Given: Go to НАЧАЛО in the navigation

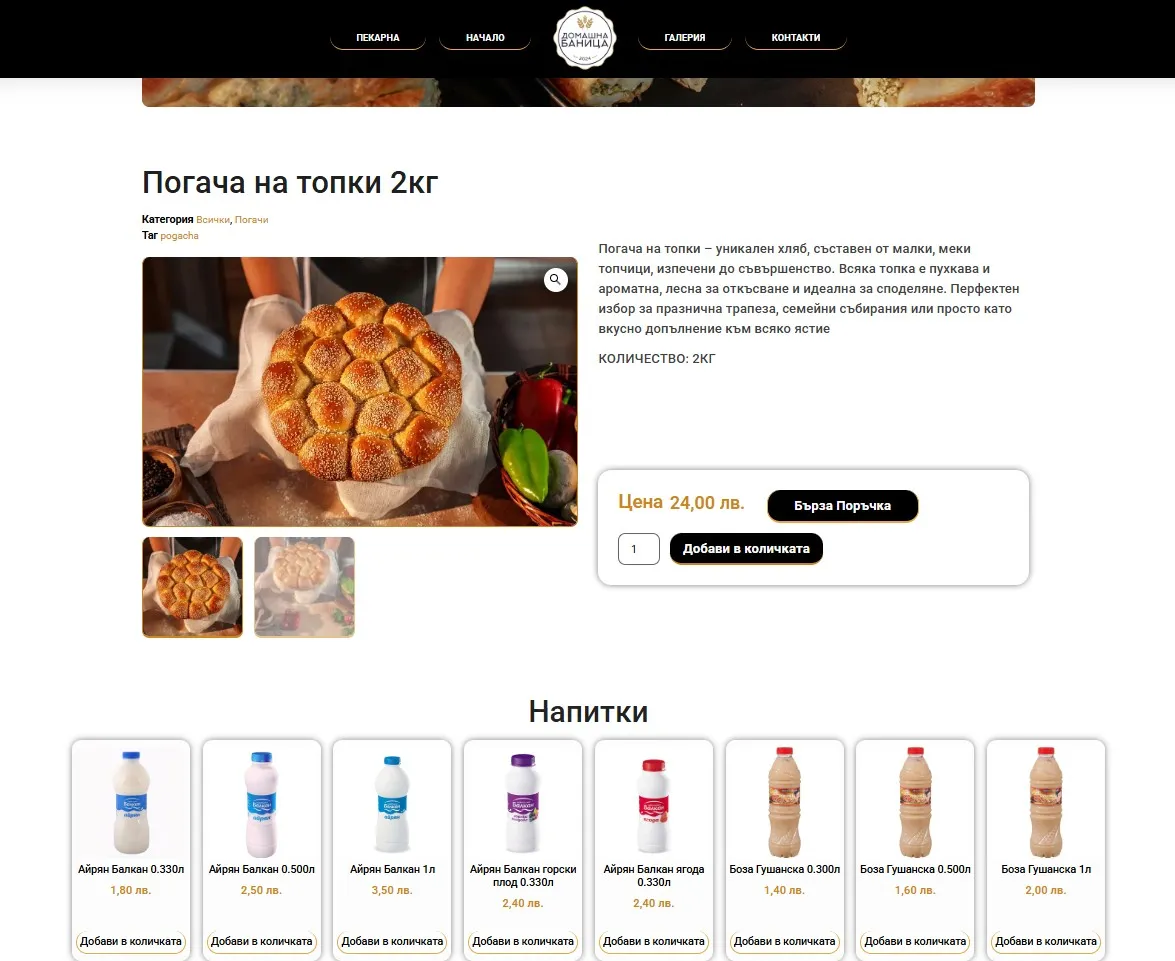Looking at the screenshot, I should coord(485,37).
